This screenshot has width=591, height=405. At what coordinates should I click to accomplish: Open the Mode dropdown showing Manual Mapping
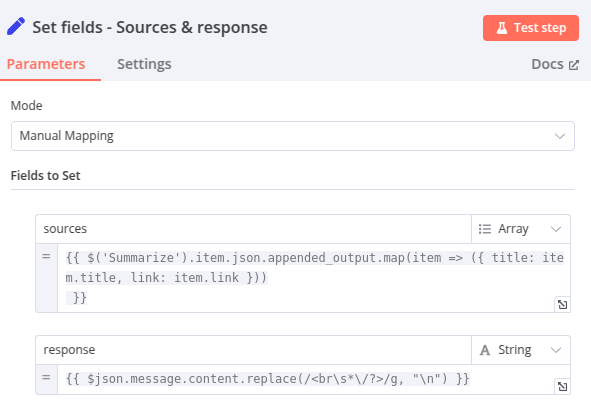point(293,136)
